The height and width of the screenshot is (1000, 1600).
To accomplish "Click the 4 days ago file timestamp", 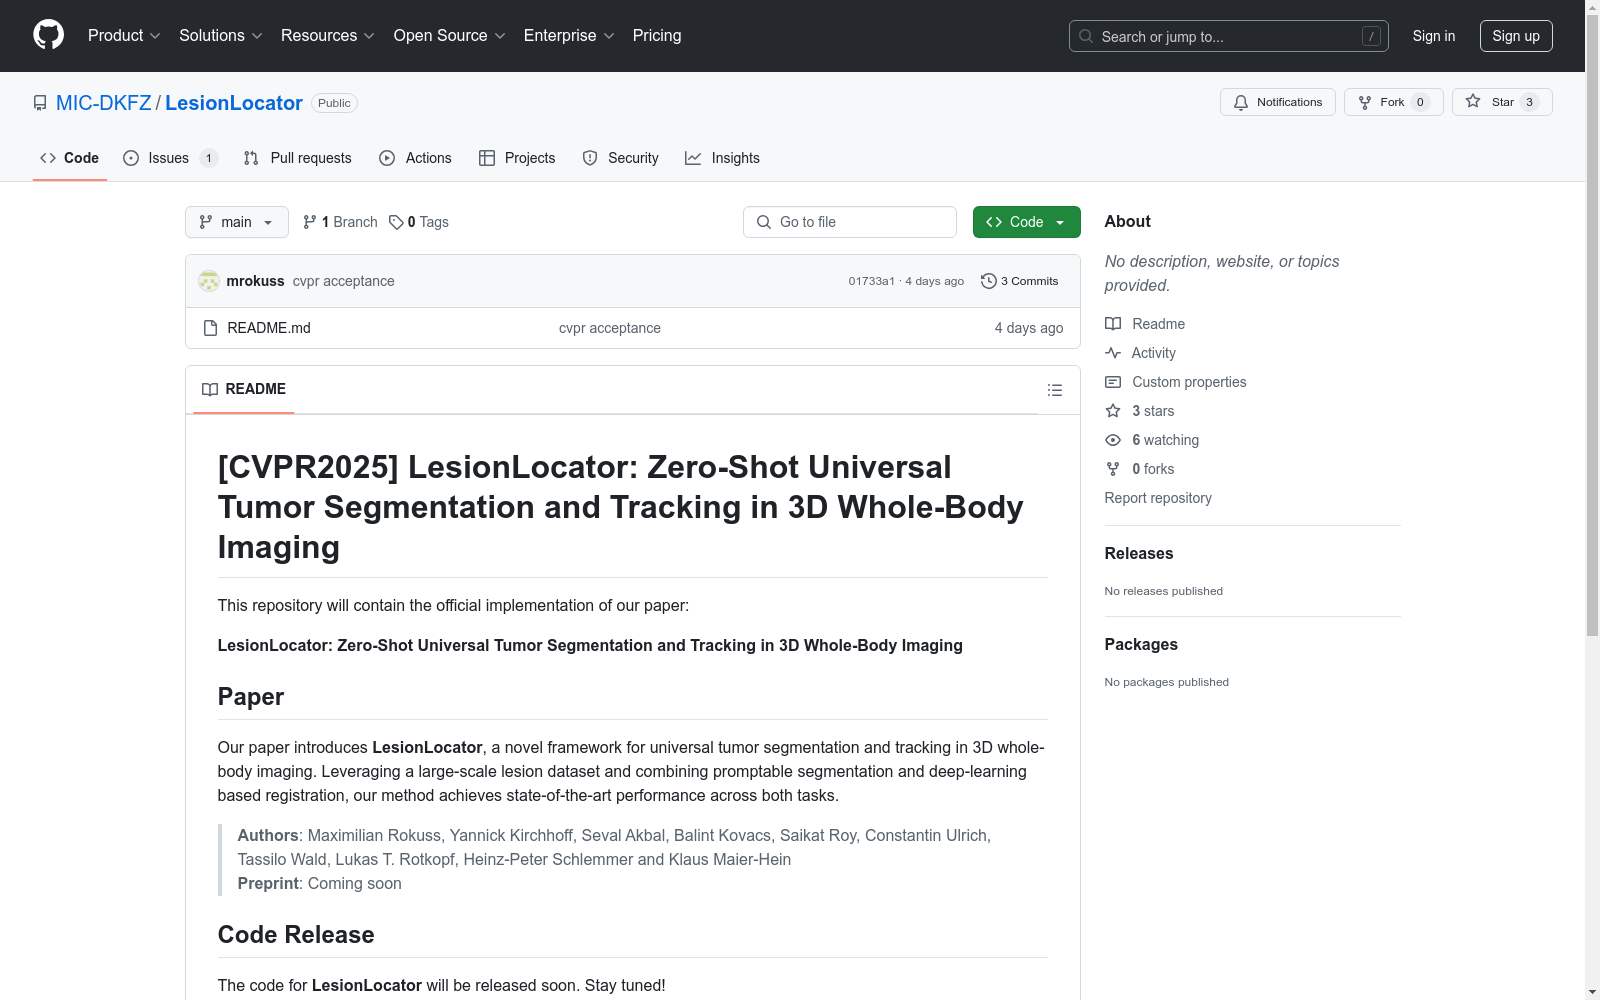I will click(x=1029, y=328).
